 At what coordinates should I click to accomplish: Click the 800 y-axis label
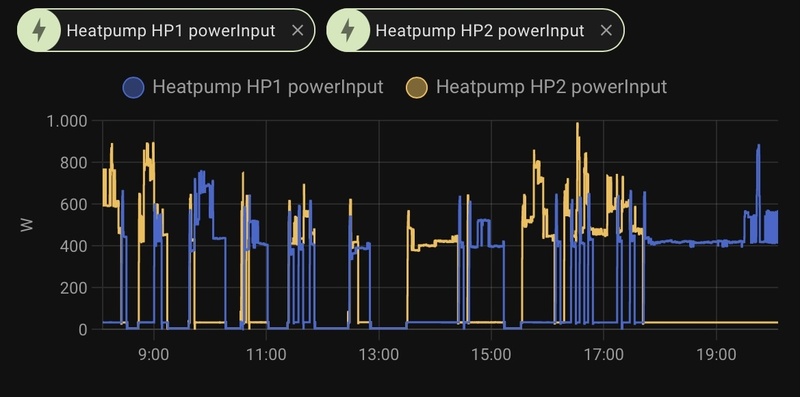pyautogui.click(x=73, y=163)
